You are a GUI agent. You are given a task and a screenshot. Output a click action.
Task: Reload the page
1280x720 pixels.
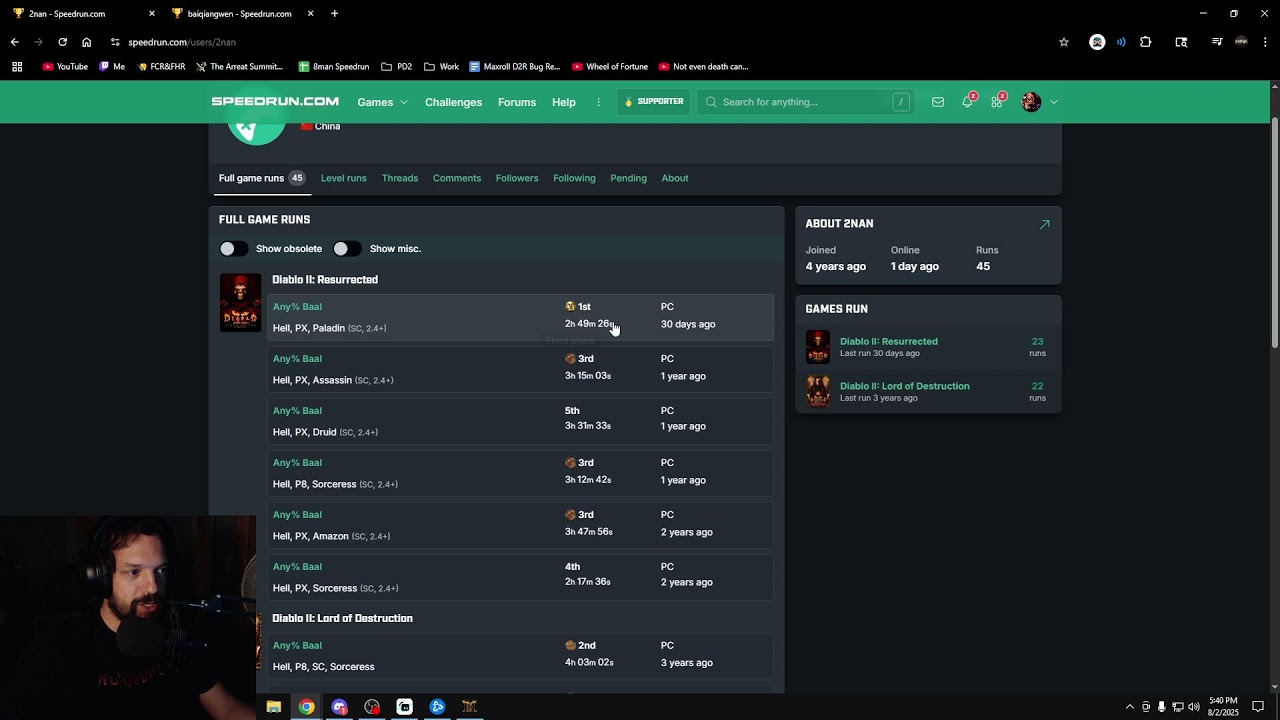62,42
